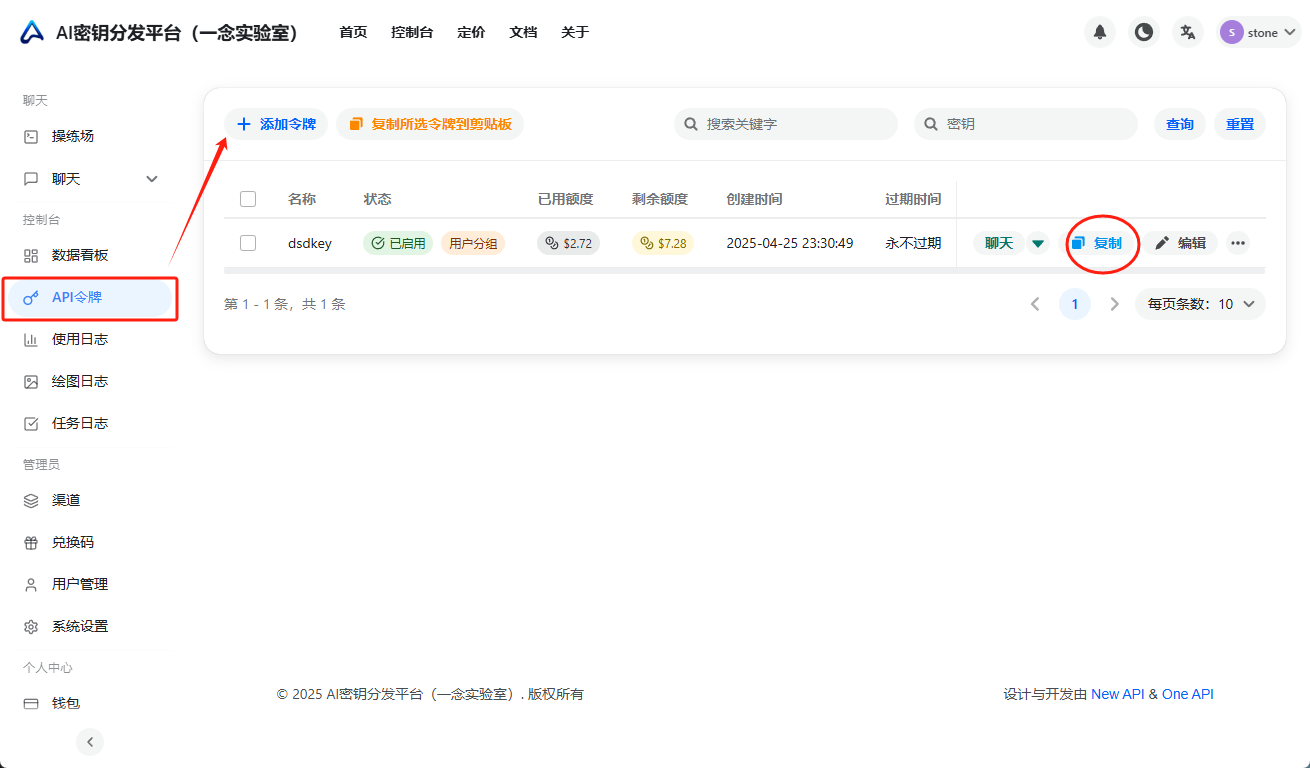Click the dsdkey token name
Viewport: 1310px width, 768px height.
(310, 243)
